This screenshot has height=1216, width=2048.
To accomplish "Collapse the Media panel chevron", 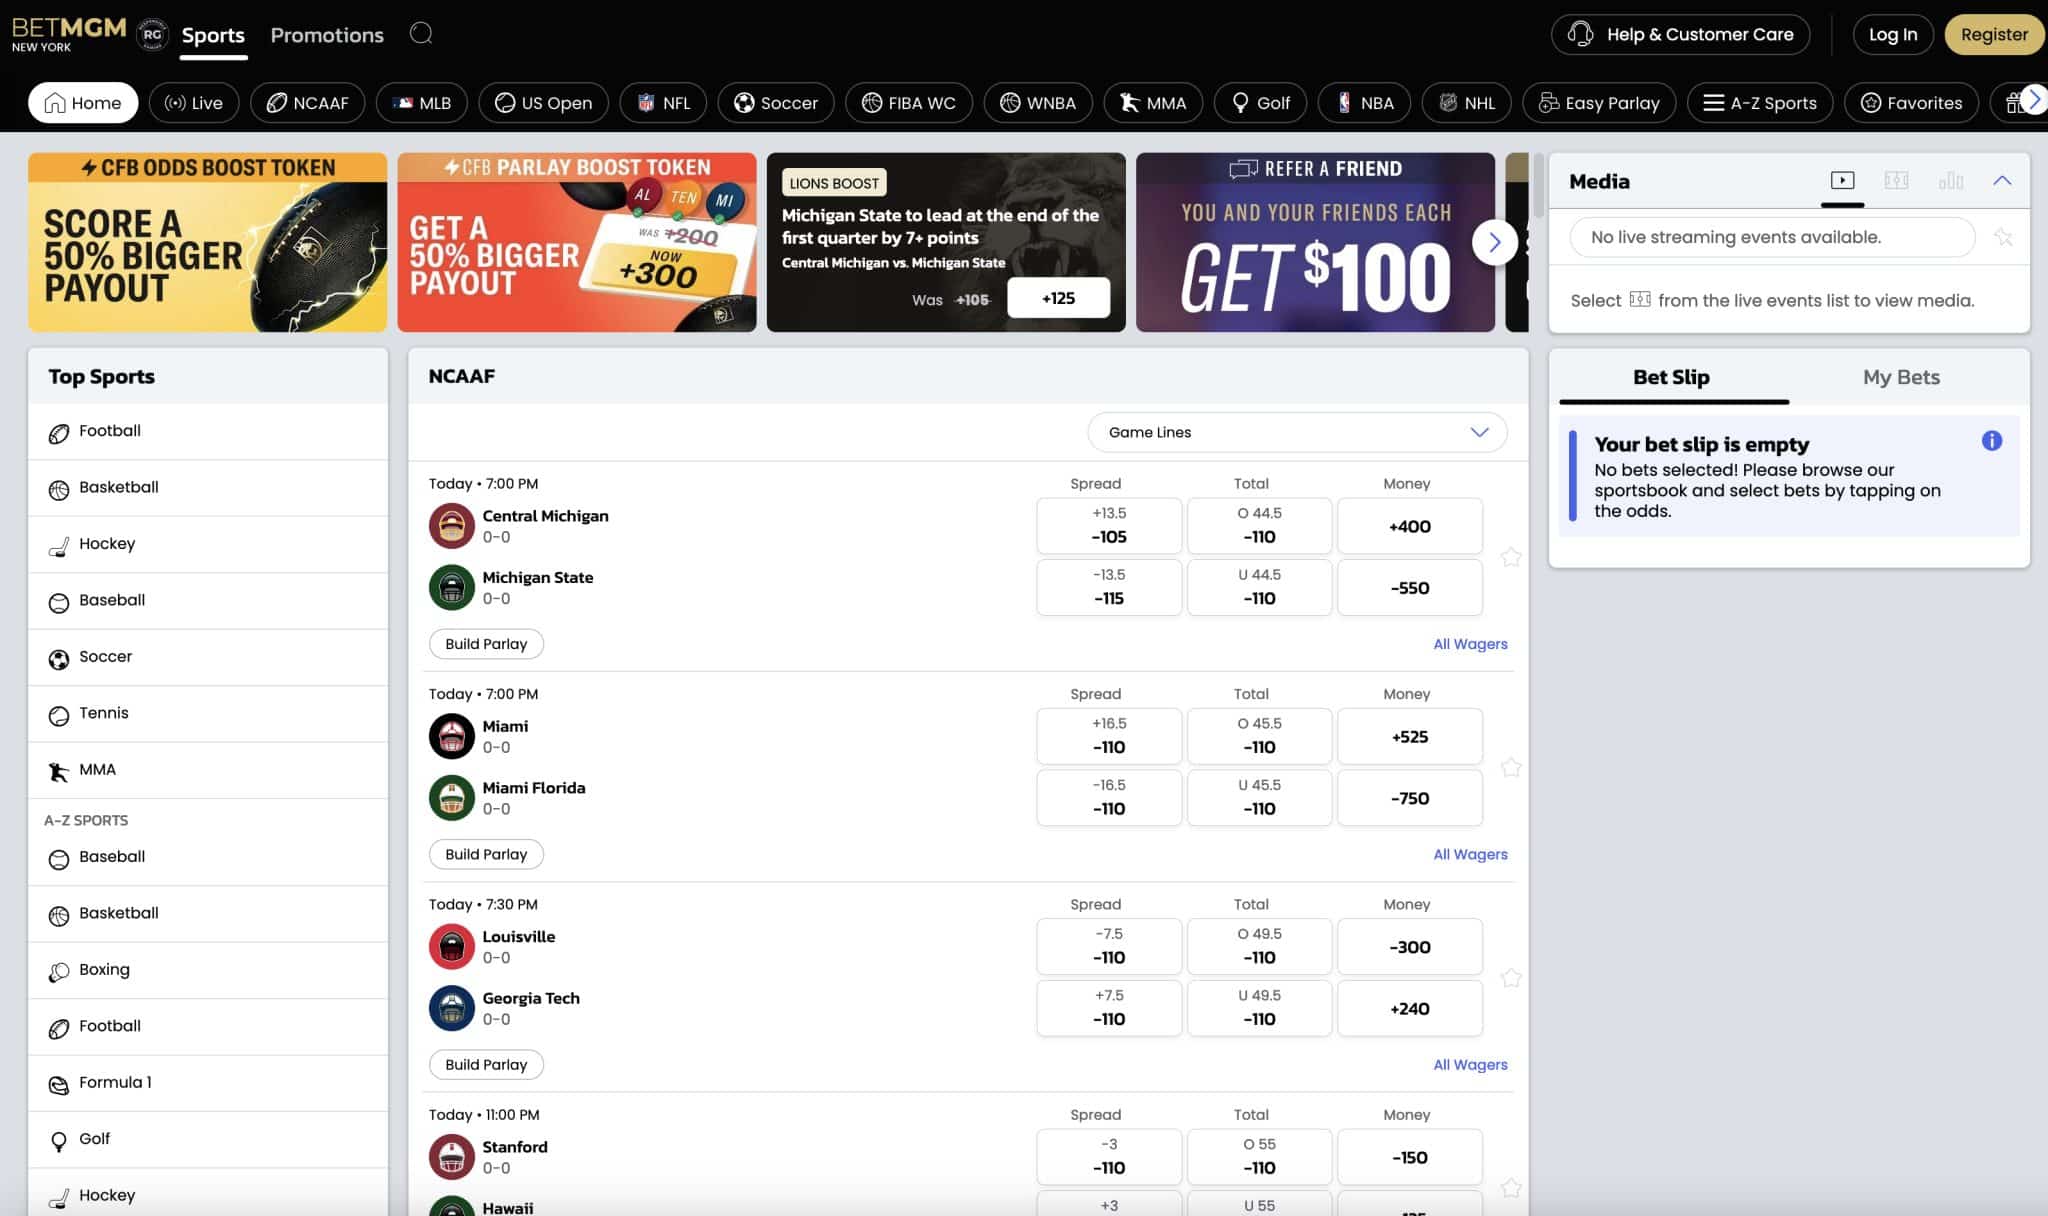I will [x=2003, y=180].
